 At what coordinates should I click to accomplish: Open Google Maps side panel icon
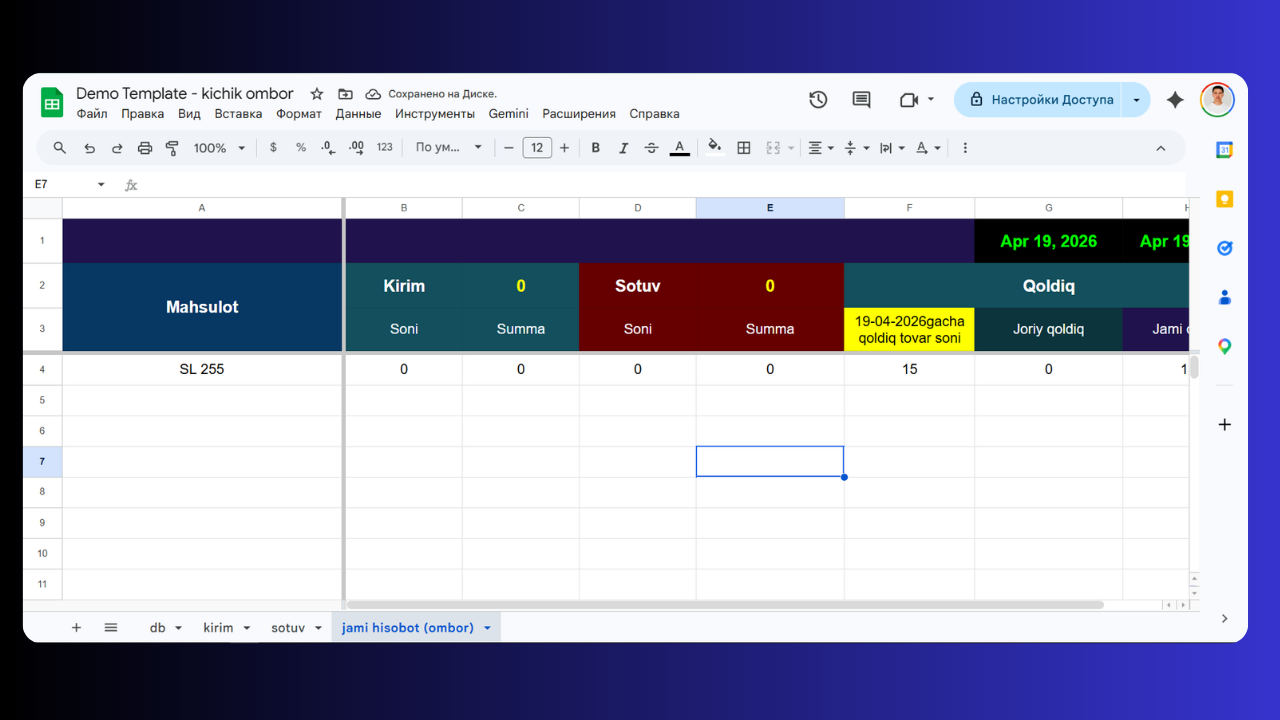(x=1224, y=346)
